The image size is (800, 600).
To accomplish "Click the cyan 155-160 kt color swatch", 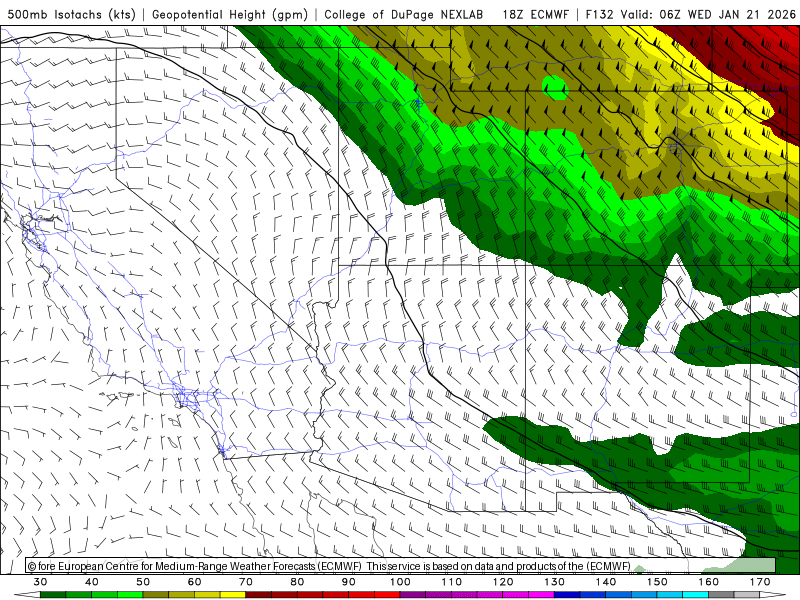I will click(x=695, y=594).
